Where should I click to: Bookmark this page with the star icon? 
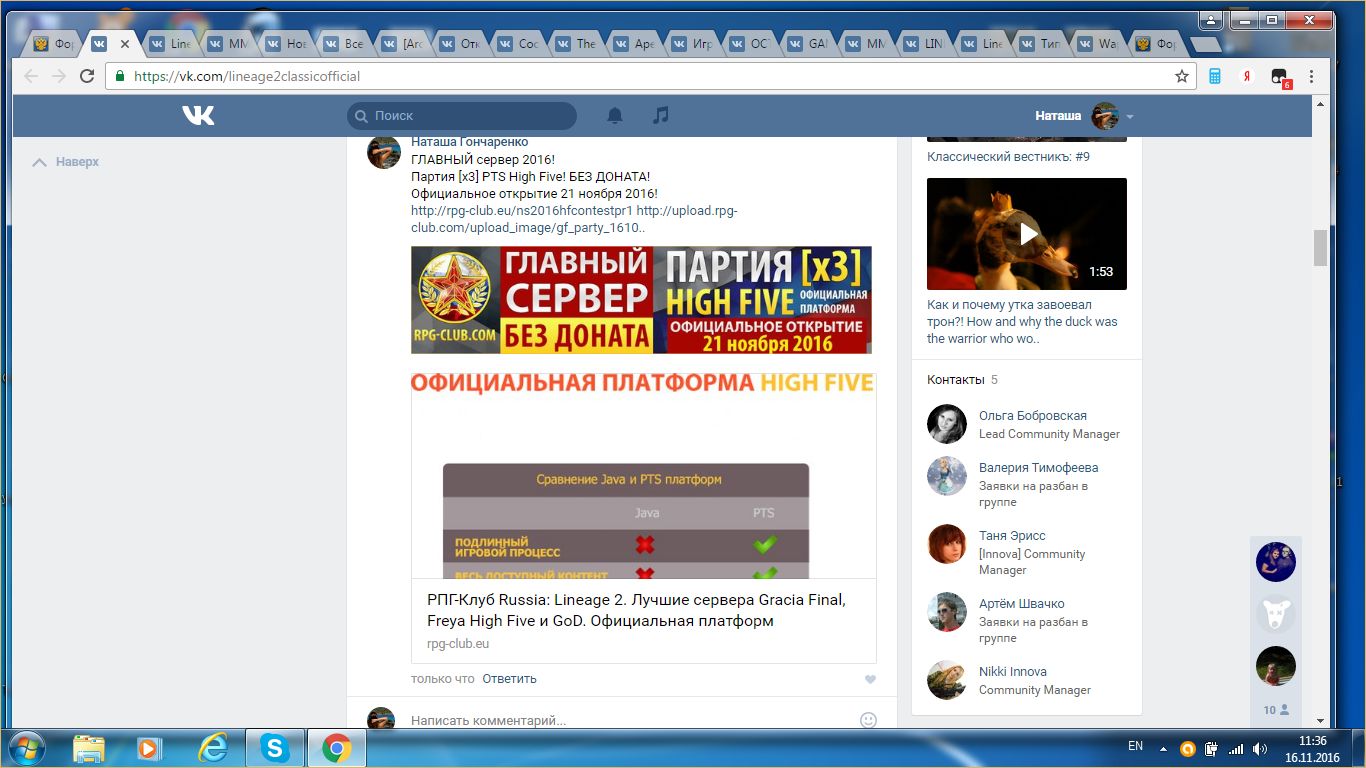(1182, 76)
